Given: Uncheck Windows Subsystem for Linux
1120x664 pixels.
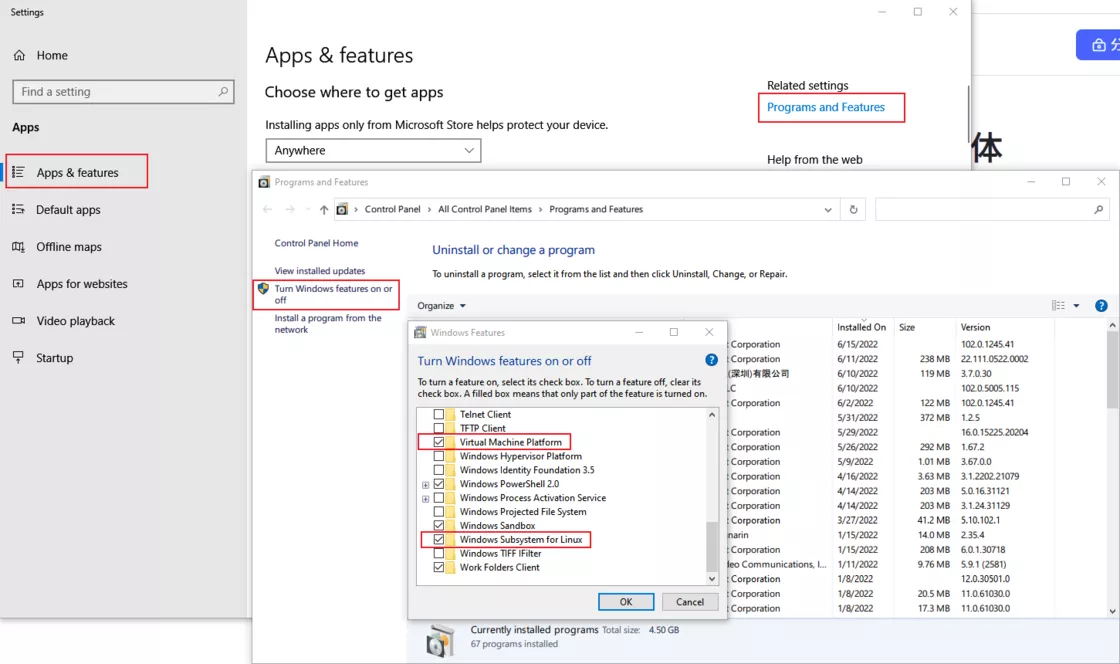Looking at the screenshot, I should pos(439,540).
